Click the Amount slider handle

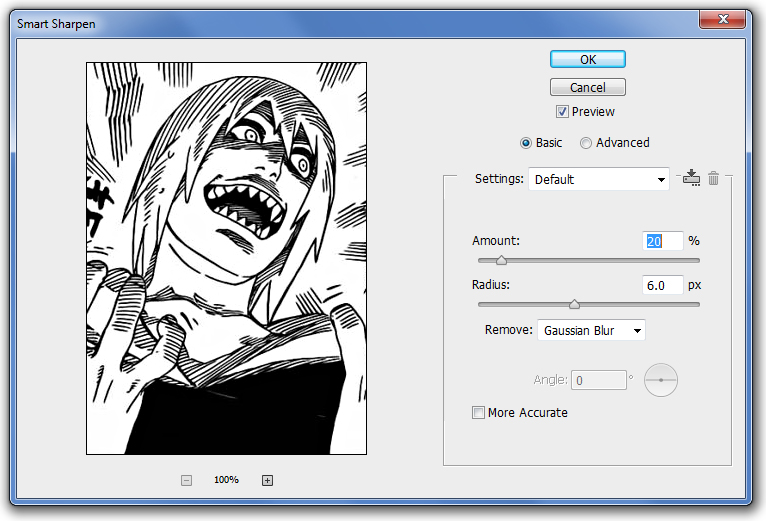[x=501, y=260]
